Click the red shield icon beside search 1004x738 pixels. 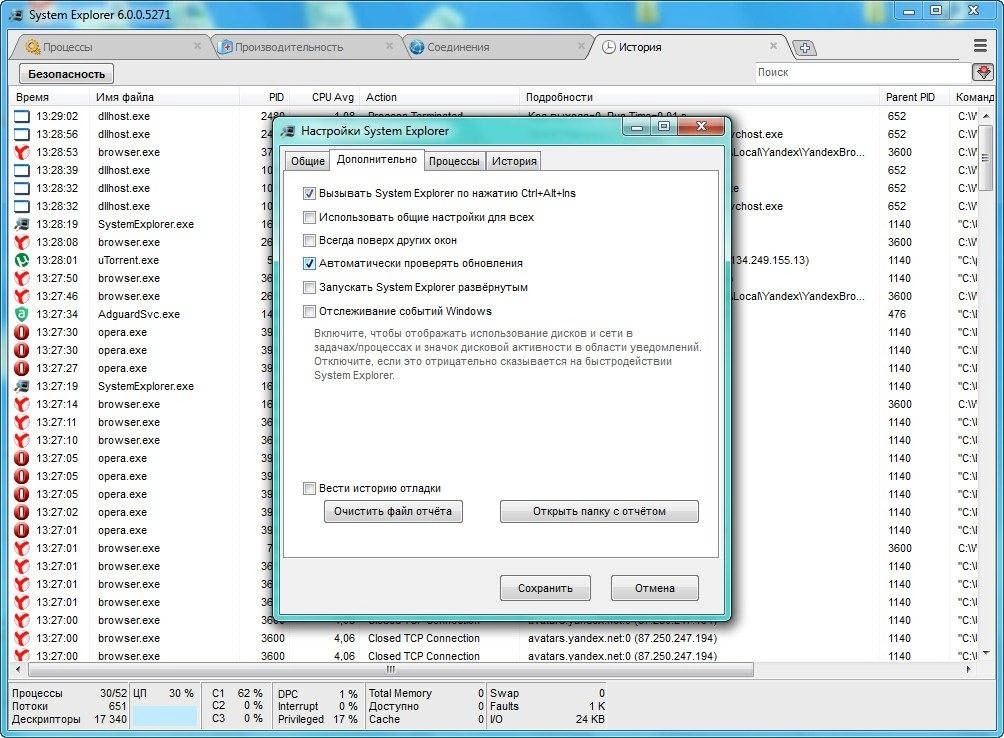click(x=983, y=72)
